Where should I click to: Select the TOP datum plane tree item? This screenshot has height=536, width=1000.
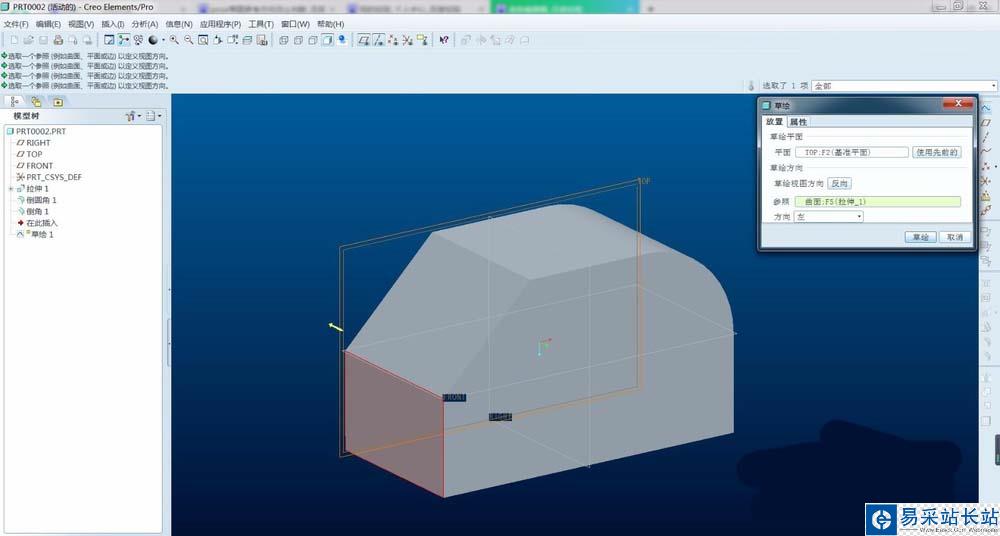[x=29, y=154]
